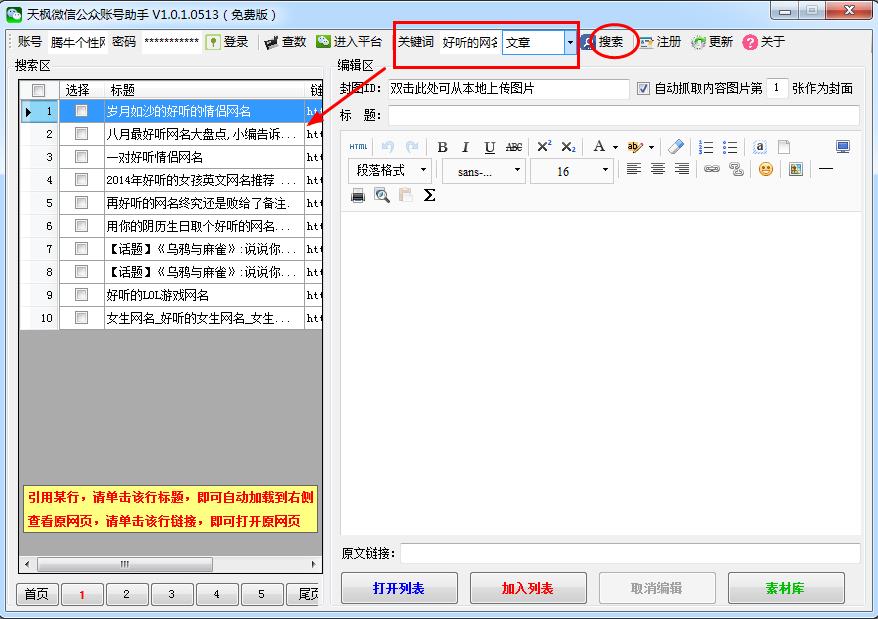This screenshot has height=619, width=878.
Task: Toggle bold formatting in the editor
Action: (x=442, y=147)
